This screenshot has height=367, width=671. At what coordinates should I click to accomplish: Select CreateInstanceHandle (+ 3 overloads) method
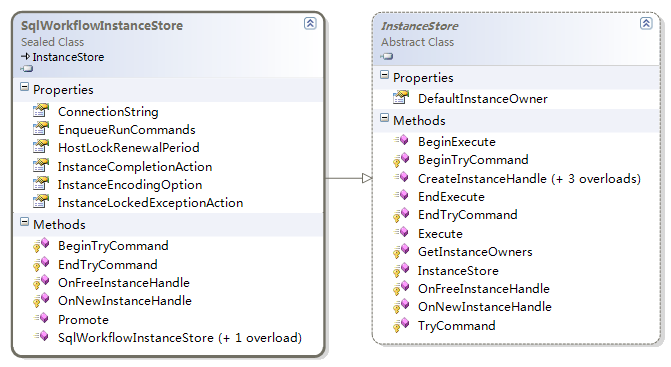[529, 178]
